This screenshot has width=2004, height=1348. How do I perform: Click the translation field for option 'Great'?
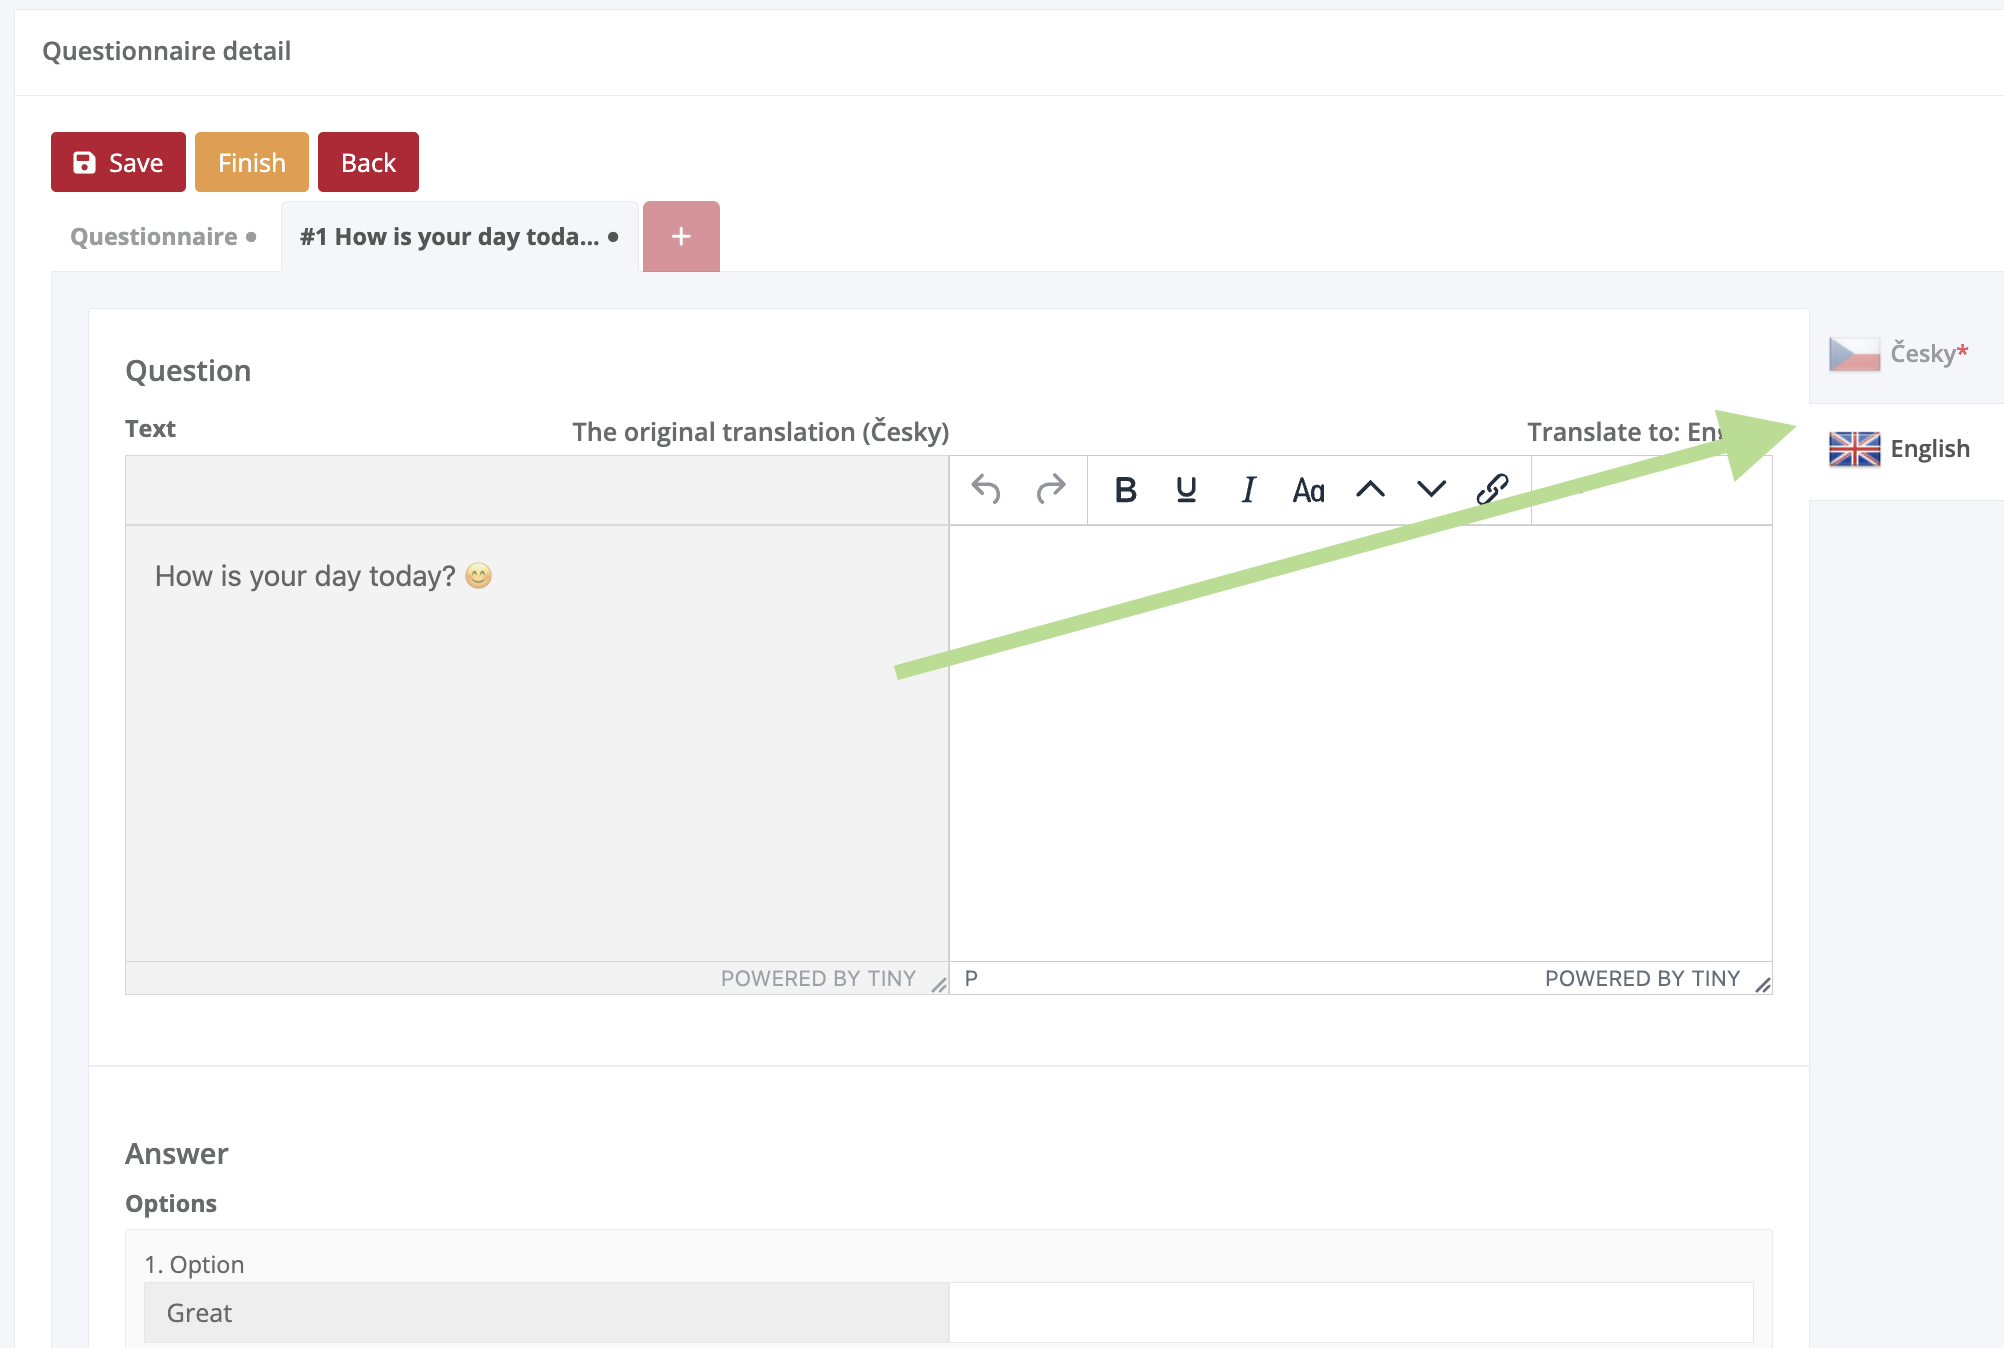1350,1312
